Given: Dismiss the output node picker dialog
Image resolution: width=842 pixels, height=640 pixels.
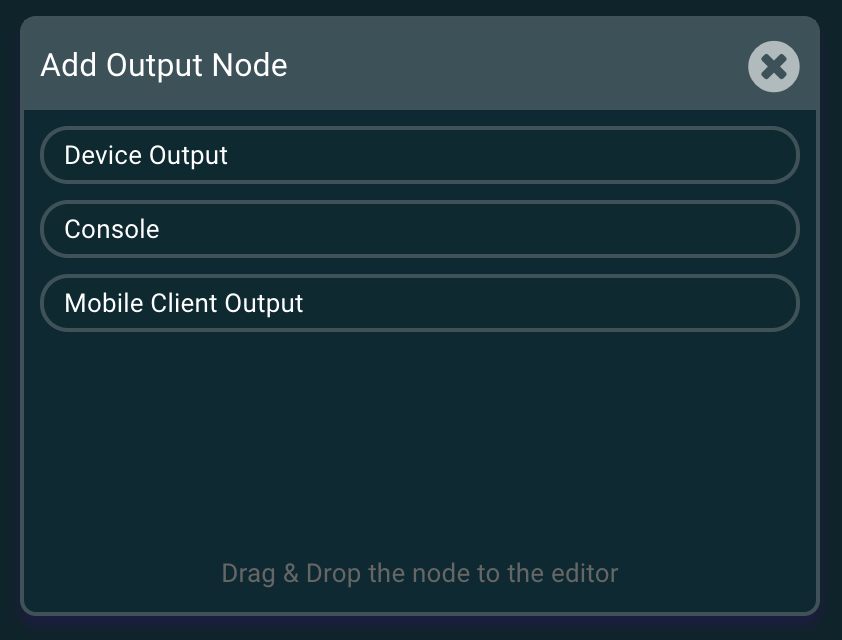Looking at the screenshot, I should click(773, 66).
